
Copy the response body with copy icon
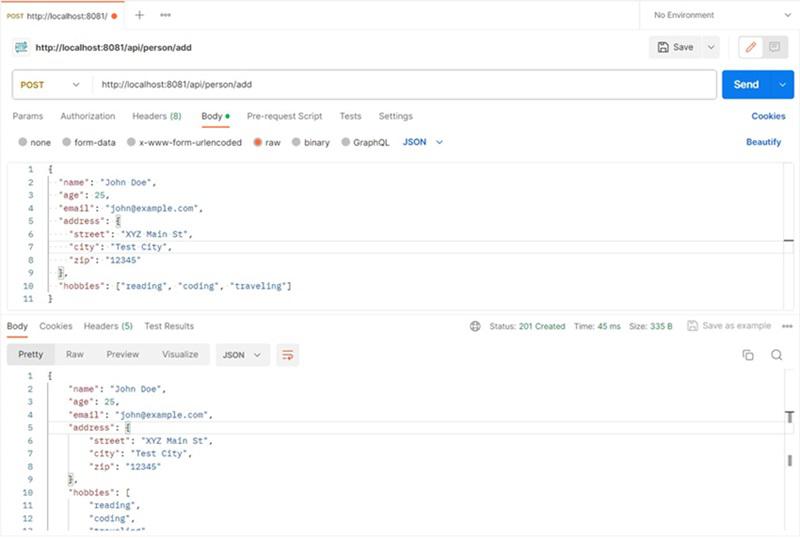(x=748, y=355)
